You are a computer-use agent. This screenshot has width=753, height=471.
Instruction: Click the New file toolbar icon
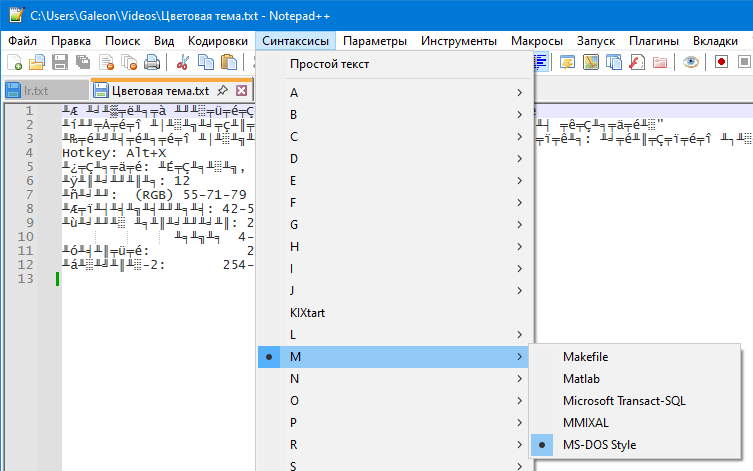(x=15, y=62)
